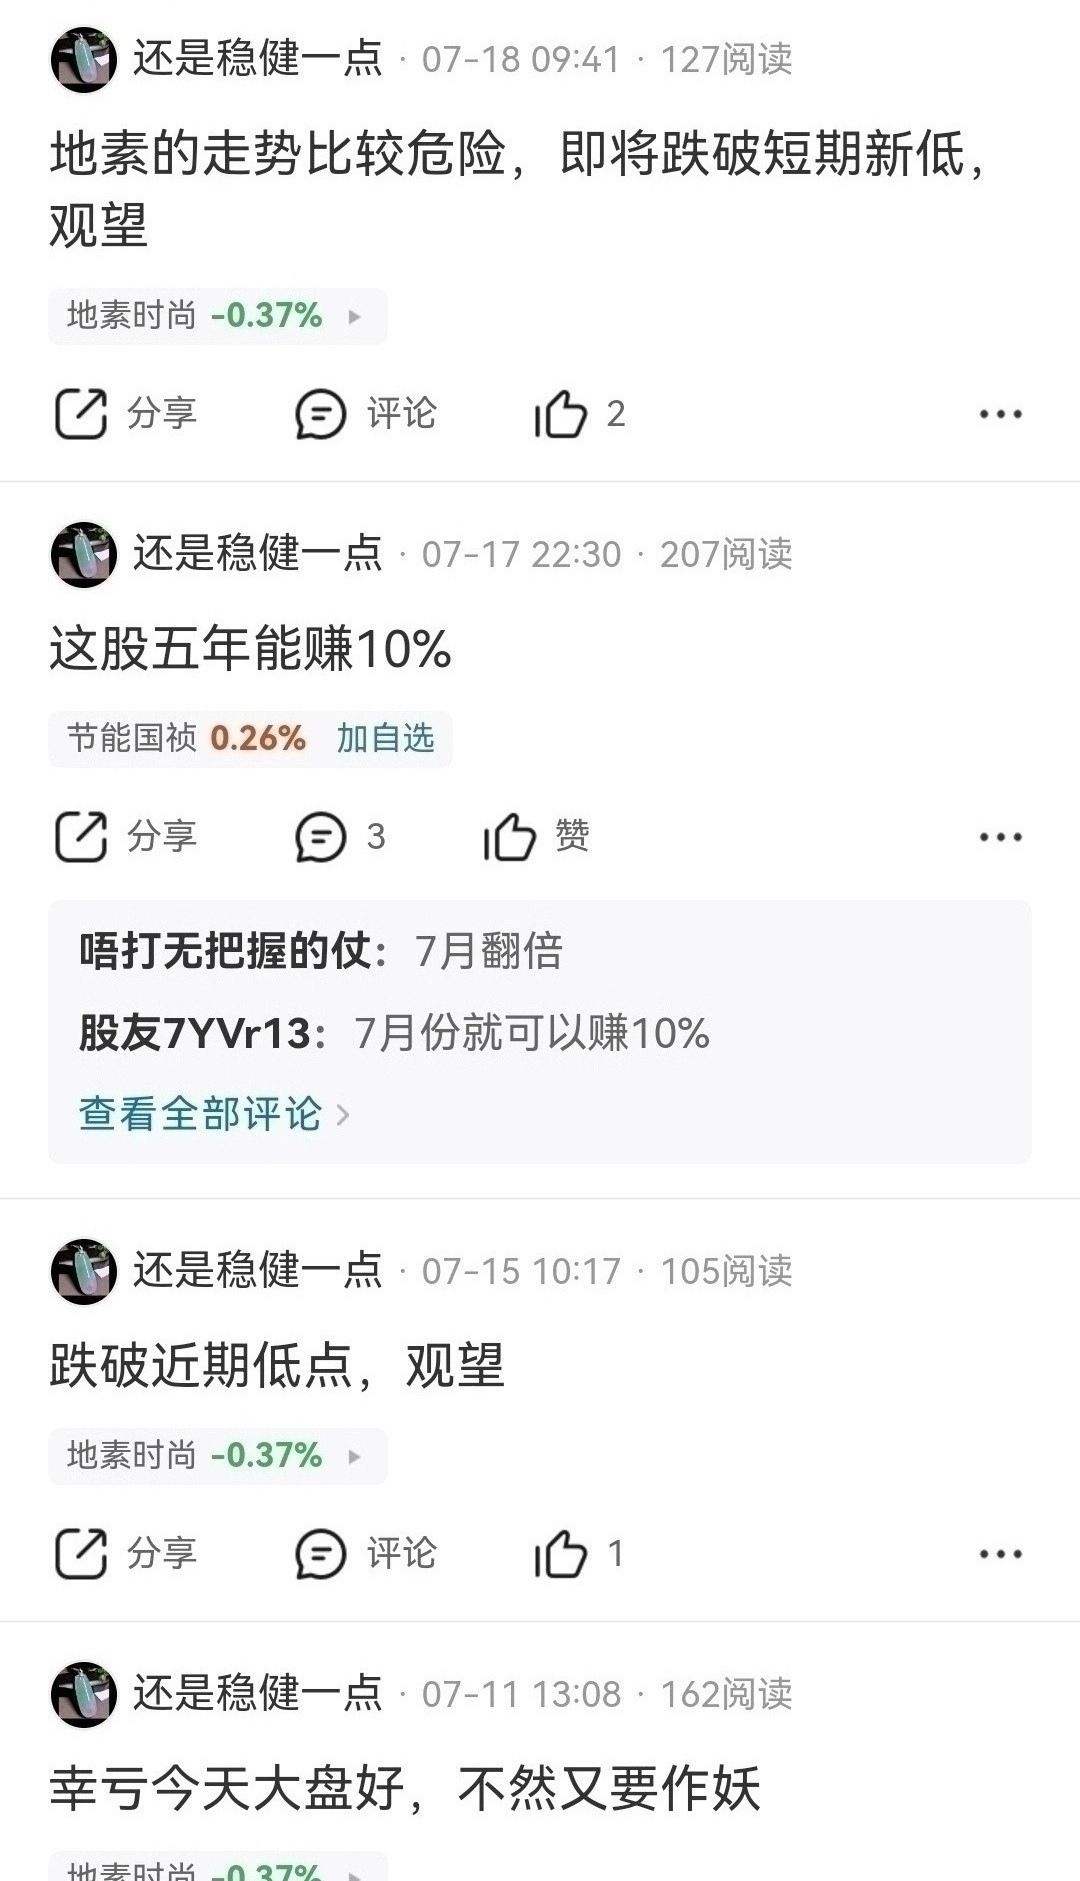The width and height of the screenshot is (1080, 1881).
Task: Comment on the 07-15 10:17 post
Action: pyautogui.click(x=366, y=1554)
